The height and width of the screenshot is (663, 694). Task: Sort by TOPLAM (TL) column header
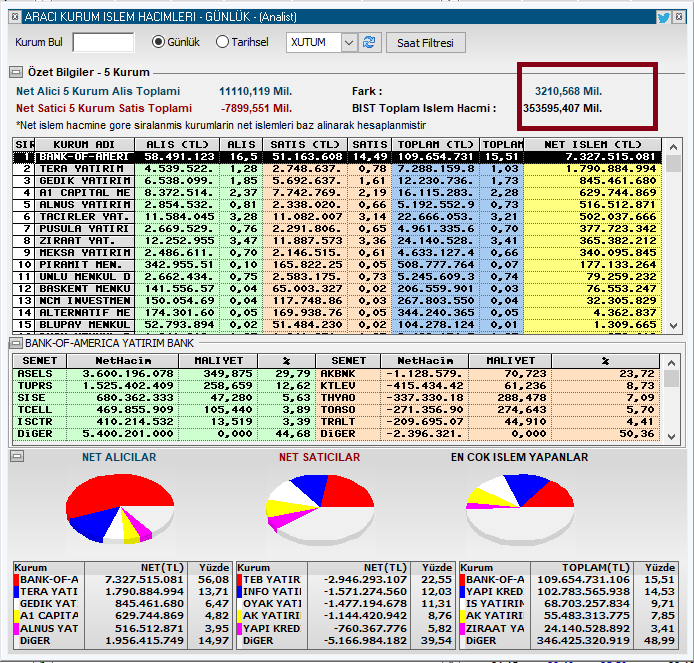click(436, 145)
